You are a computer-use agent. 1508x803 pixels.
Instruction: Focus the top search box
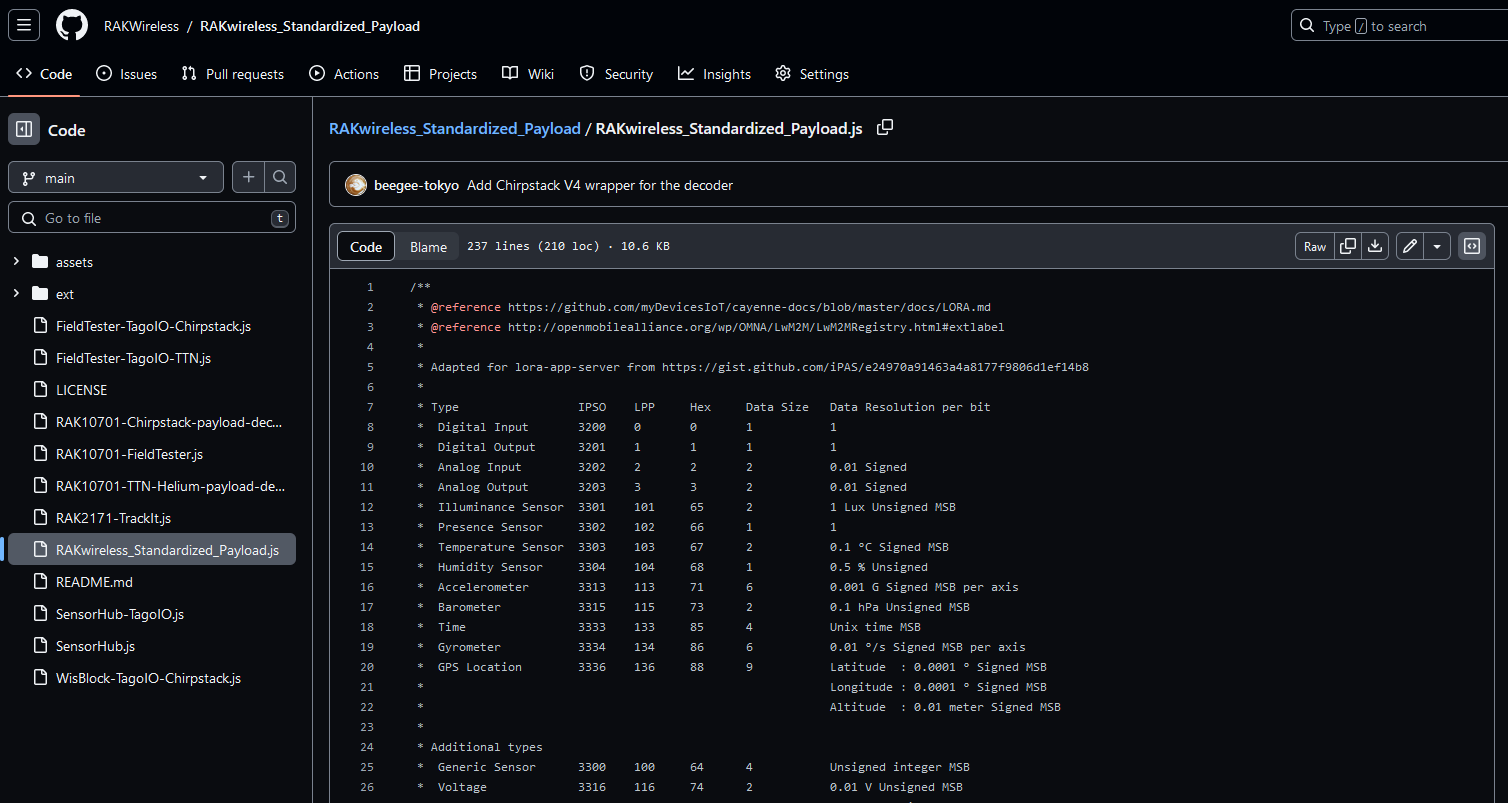coord(1399,26)
